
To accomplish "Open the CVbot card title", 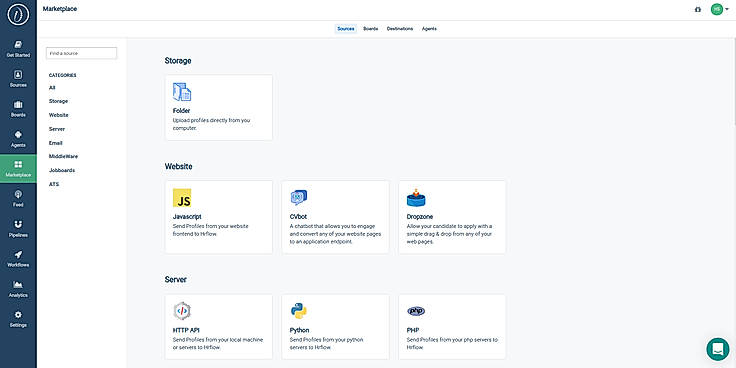I will point(299,217).
